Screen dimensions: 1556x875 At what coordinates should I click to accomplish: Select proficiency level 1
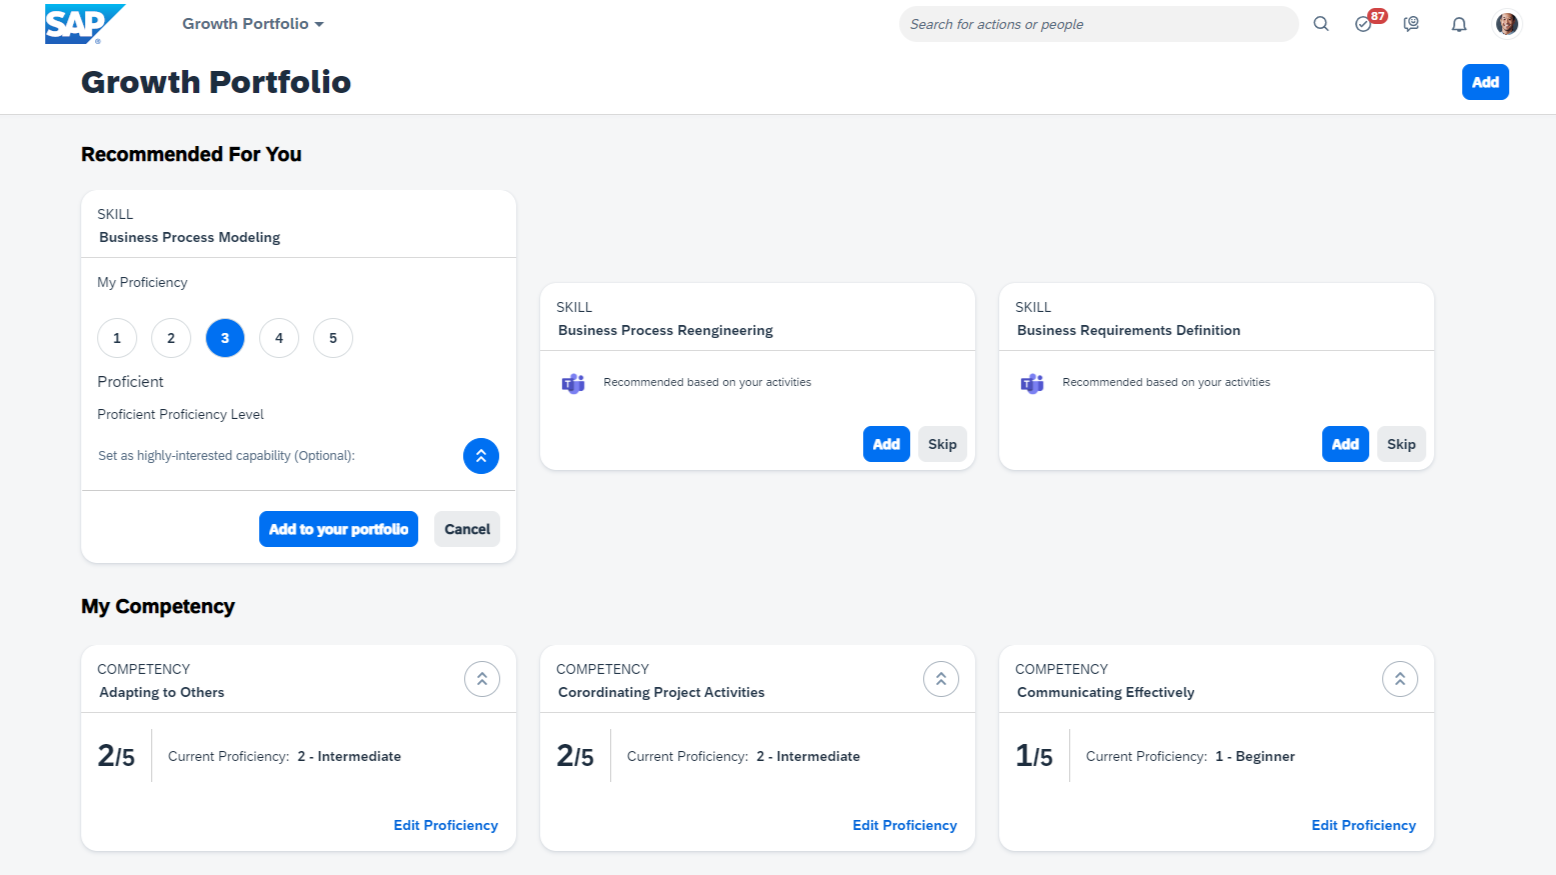tap(117, 338)
